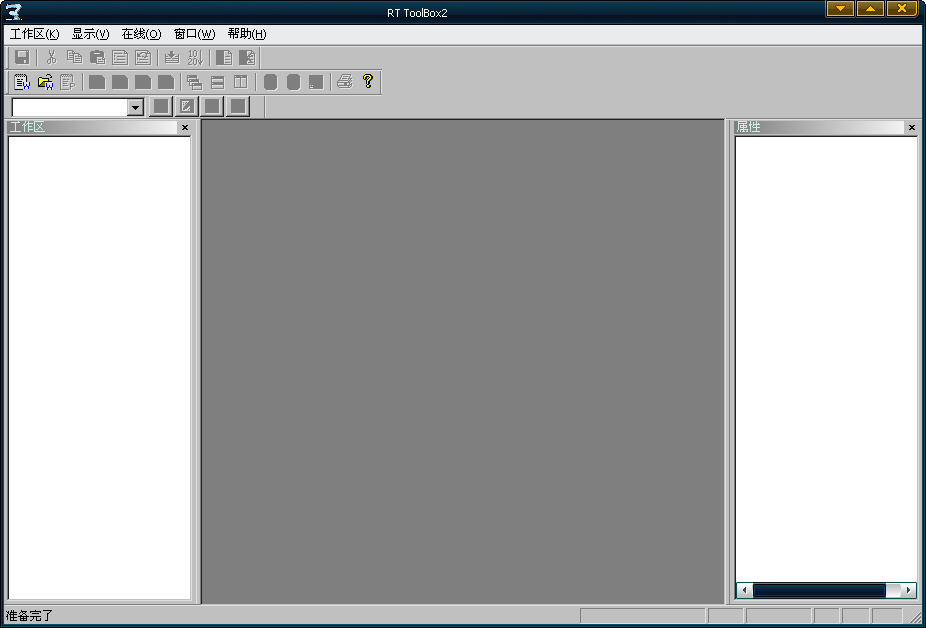Click the 10/20 renumber lines icon
This screenshot has height=628, width=926.
(195, 57)
